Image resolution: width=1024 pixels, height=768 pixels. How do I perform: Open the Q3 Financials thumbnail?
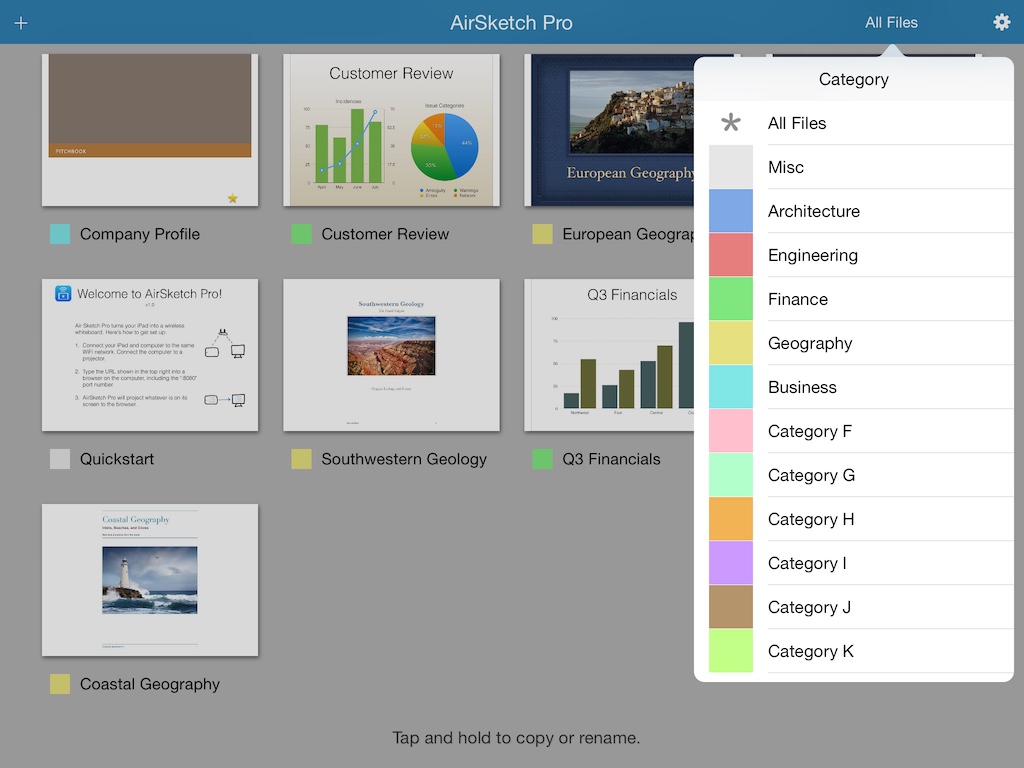[x=609, y=355]
